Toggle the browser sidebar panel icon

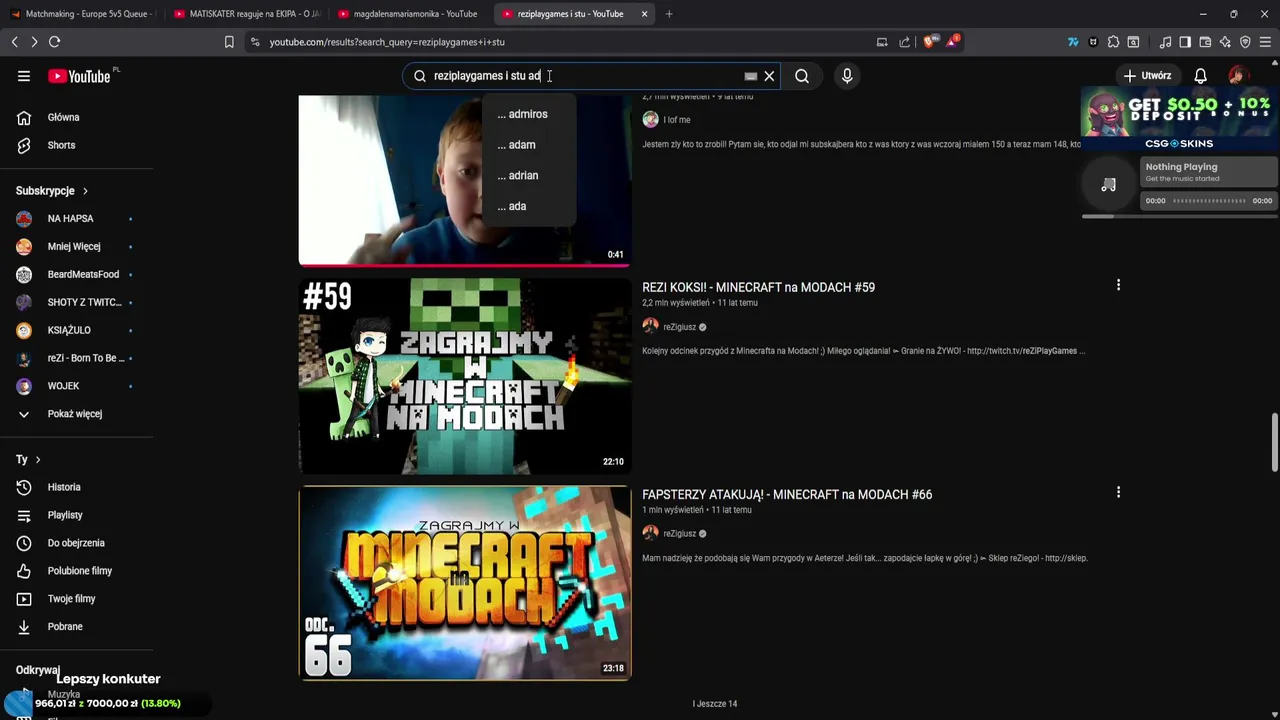pos(1185,42)
